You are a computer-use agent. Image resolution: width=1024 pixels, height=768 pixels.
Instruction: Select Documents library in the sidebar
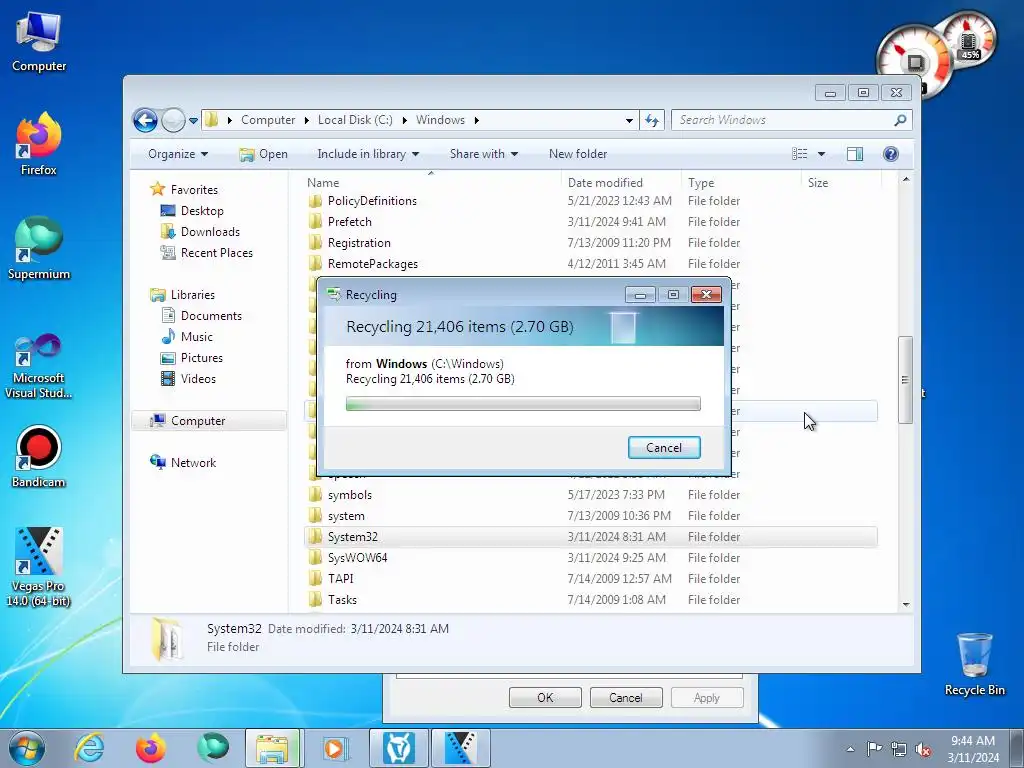click(211, 316)
